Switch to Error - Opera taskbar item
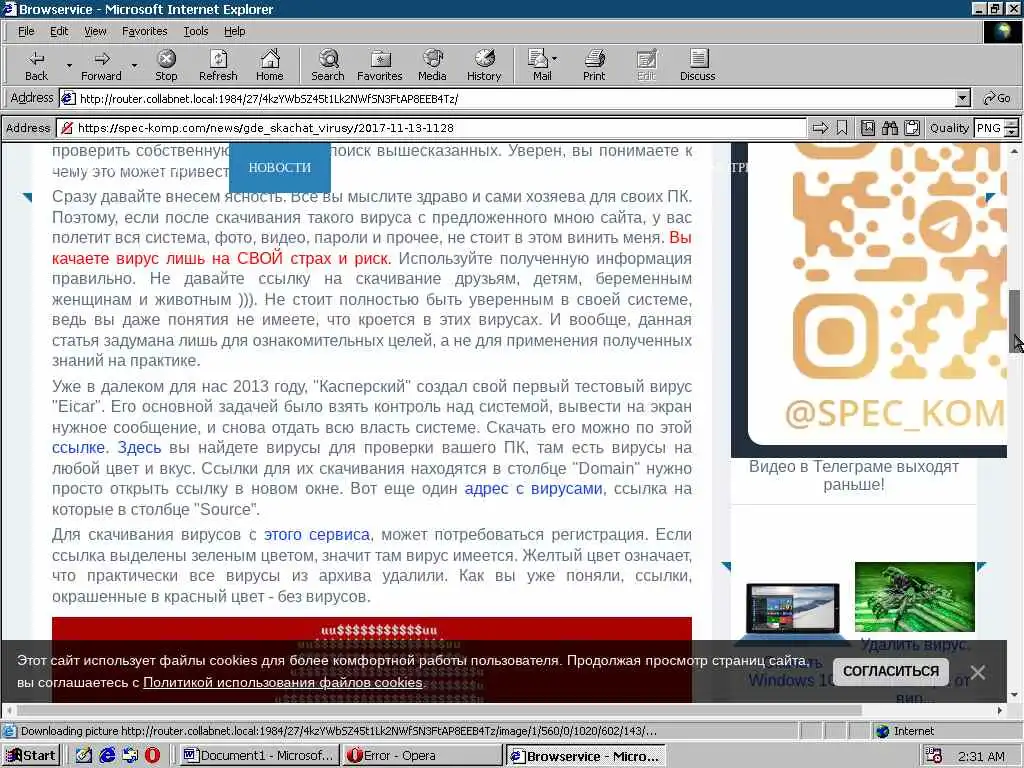The height and width of the screenshot is (768, 1024). [x=422, y=756]
